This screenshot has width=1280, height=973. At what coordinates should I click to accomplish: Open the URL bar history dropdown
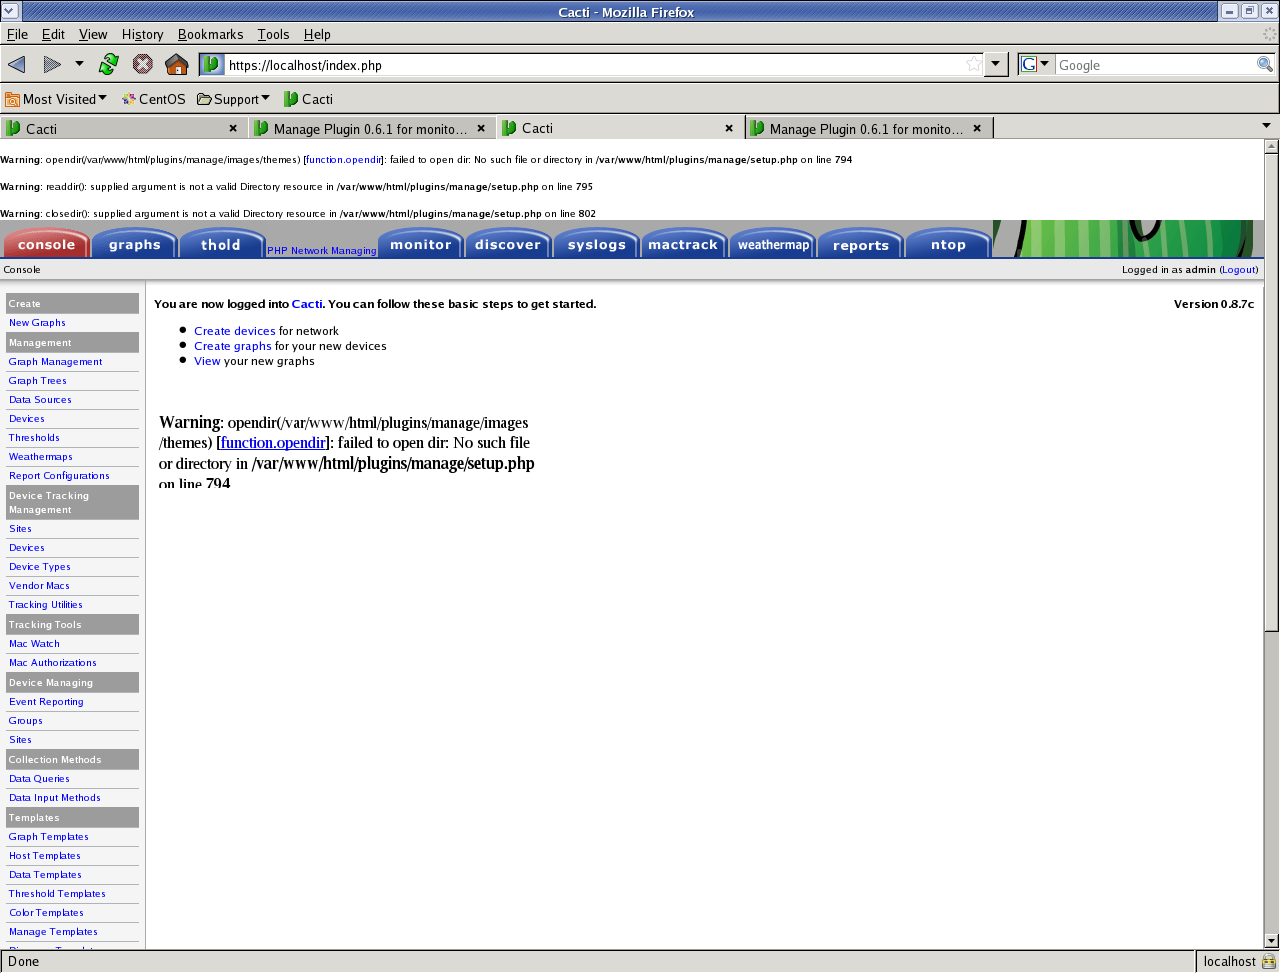996,65
